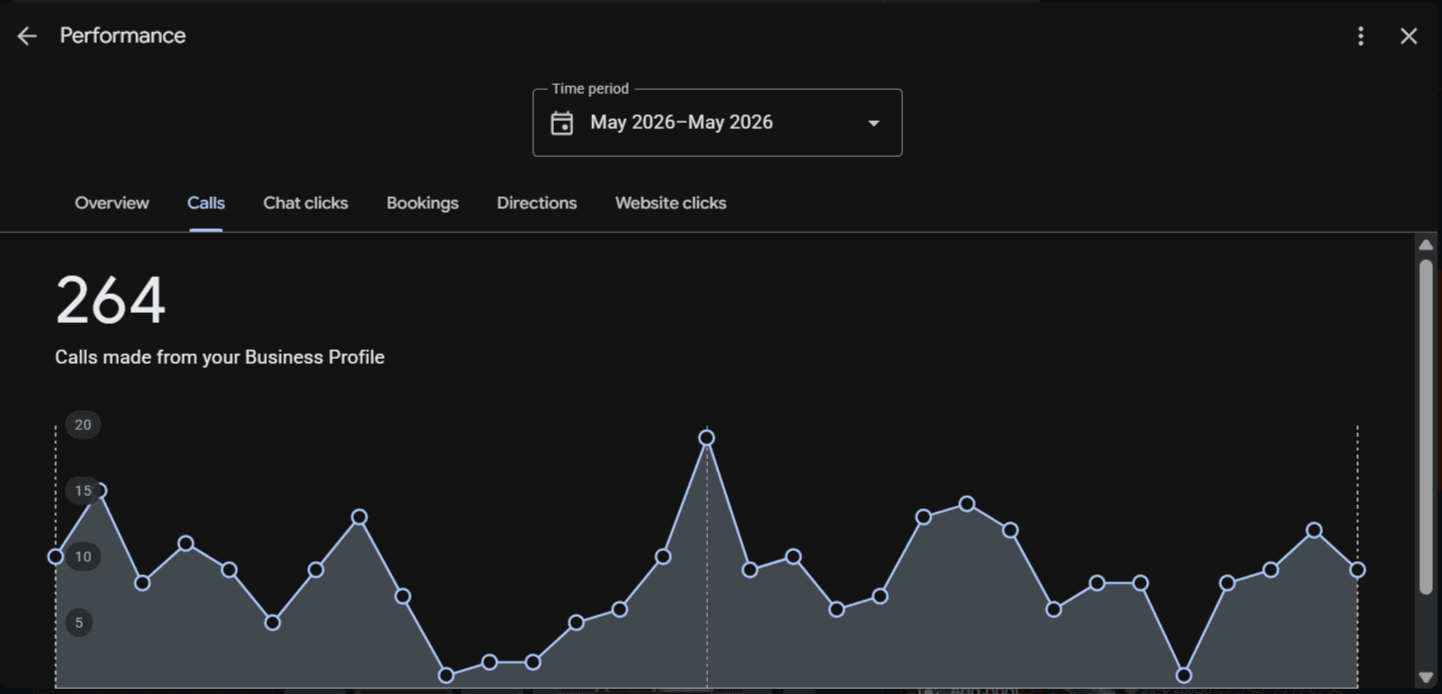1442x694 pixels.
Task: Click the vertical scrollbar thumb
Action: pos(1426,428)
